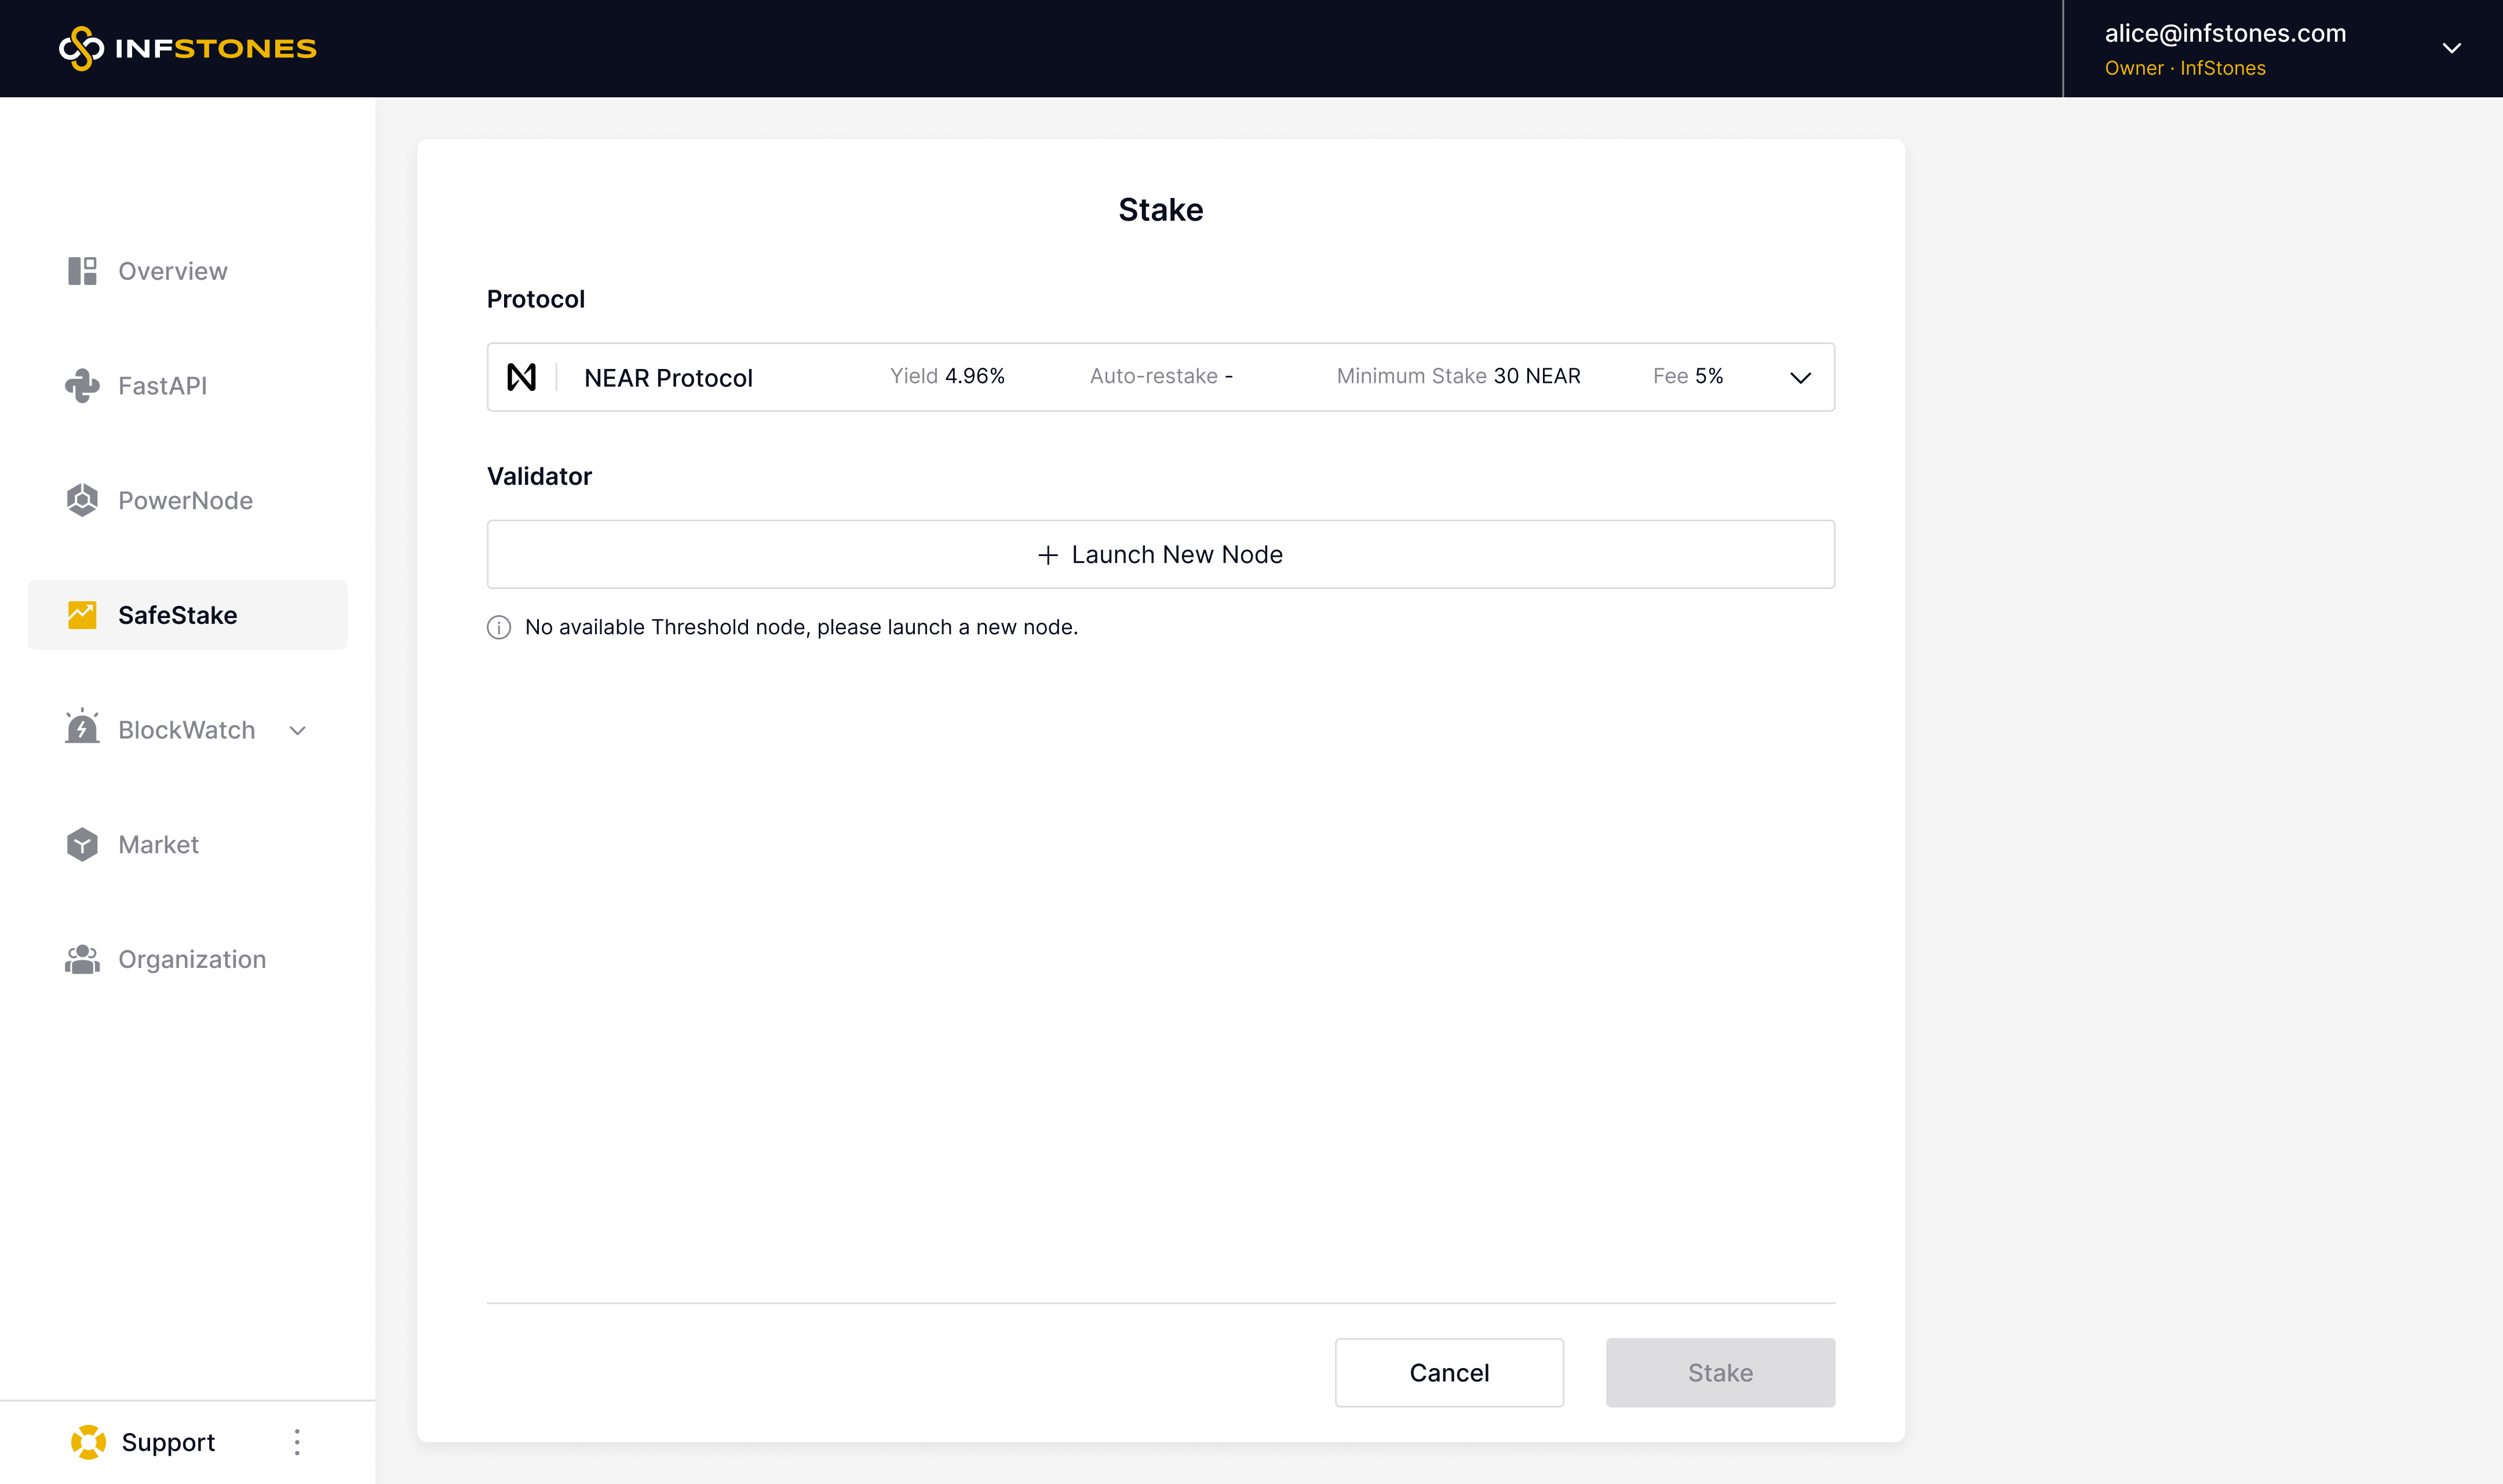Click Launch New Node box
The height and width of the screenshot is (1484, 2503).
tap(1160, 554)
